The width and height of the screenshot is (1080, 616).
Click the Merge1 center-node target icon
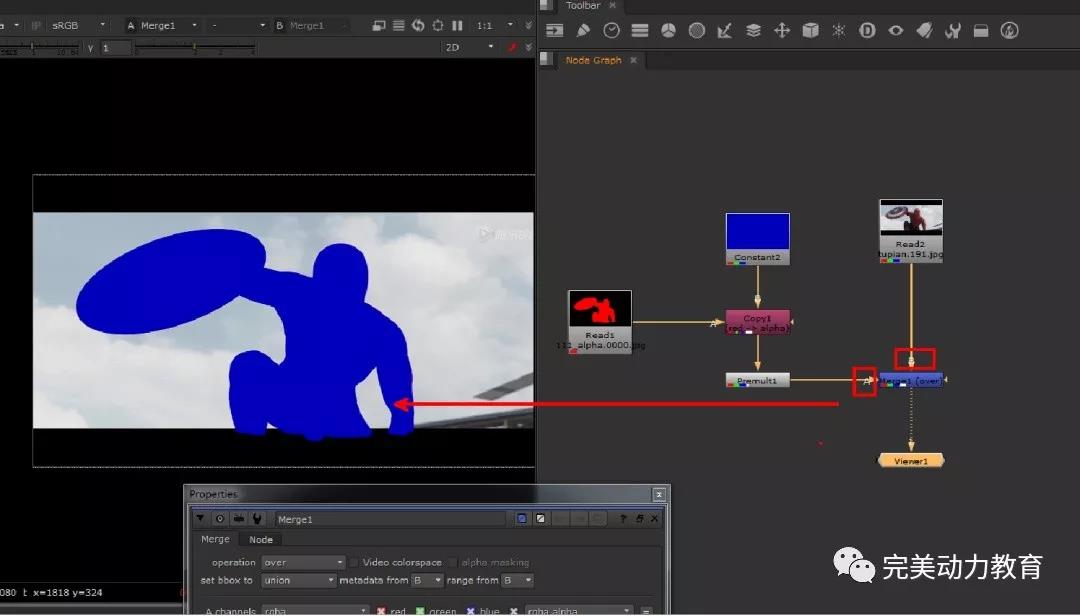point(220,519)
